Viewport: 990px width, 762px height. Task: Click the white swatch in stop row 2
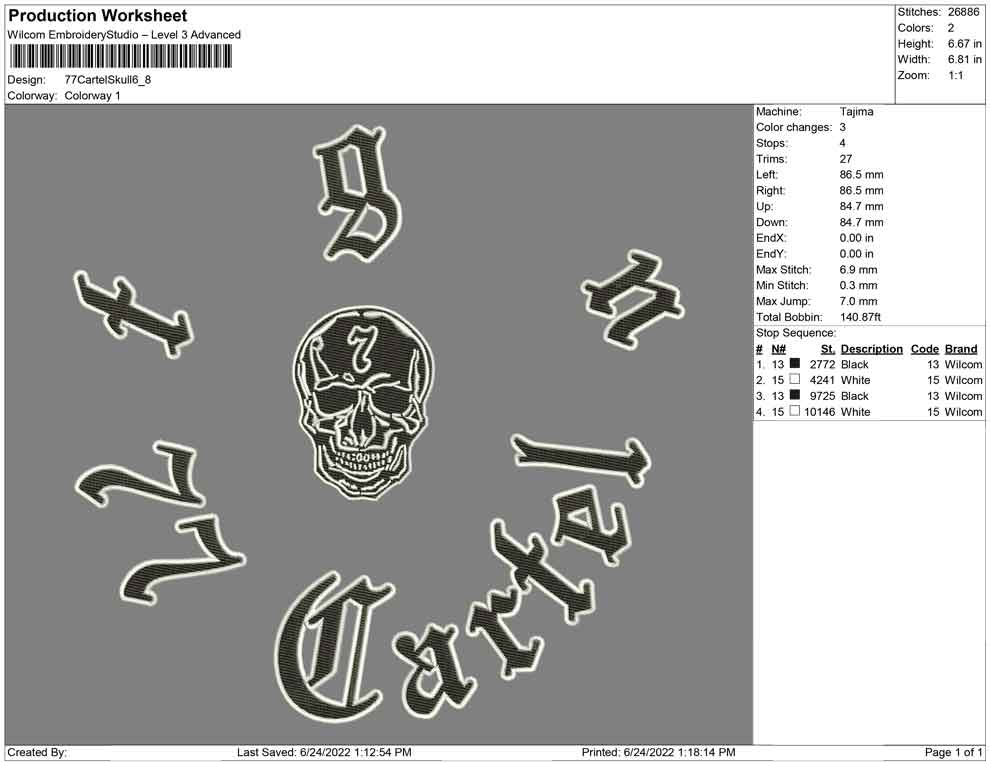pyautogui.click(x=795, y=379)
